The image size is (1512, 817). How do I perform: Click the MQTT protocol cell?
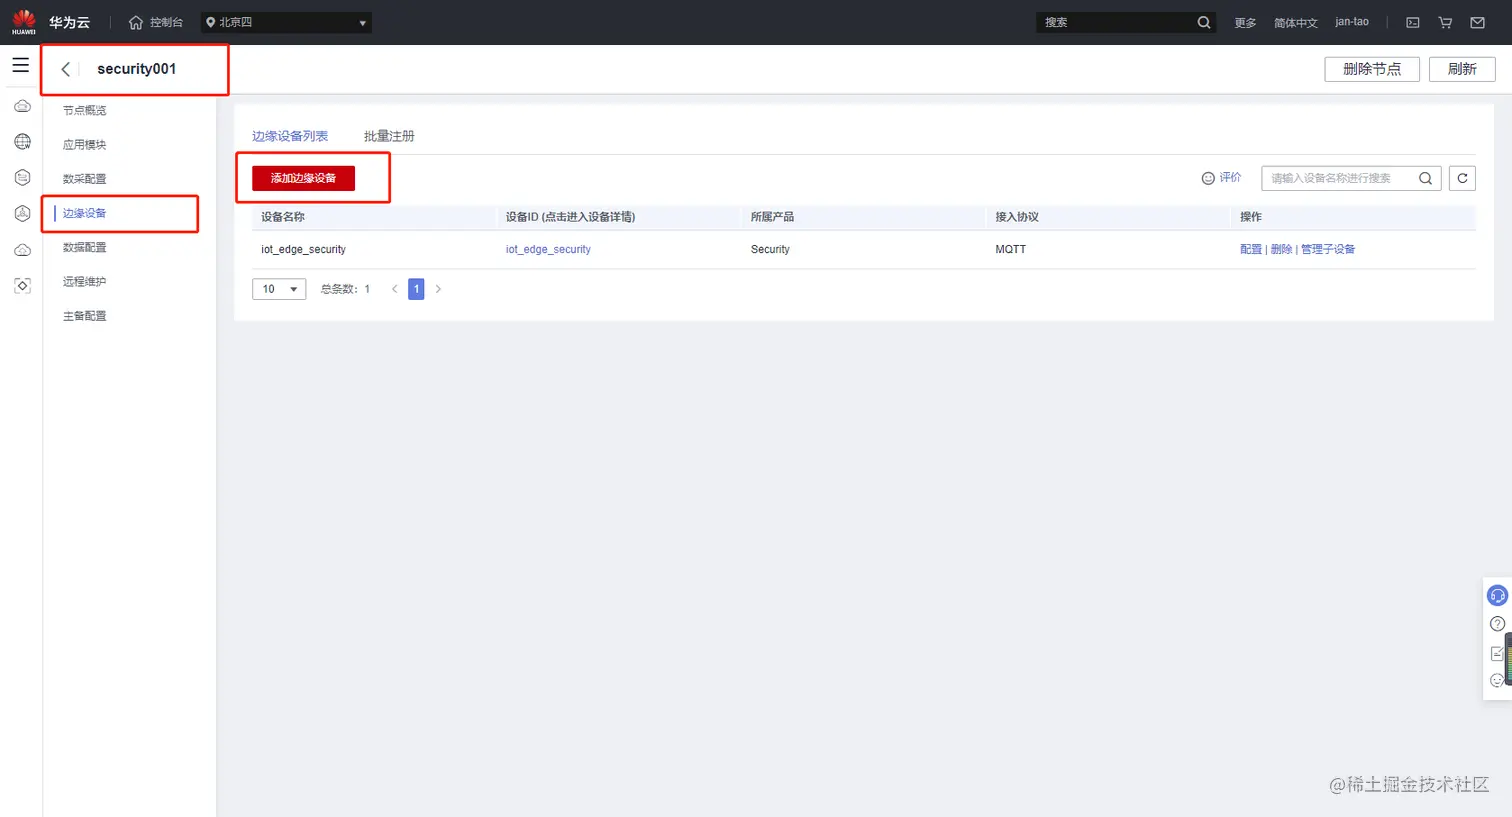click(1010, 249)
